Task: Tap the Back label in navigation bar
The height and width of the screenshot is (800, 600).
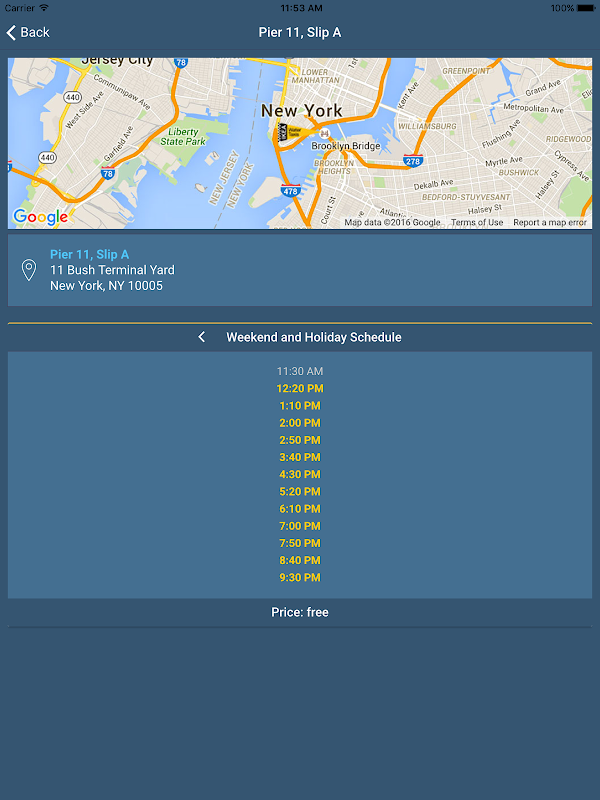Action: click(x=35, y=32)
